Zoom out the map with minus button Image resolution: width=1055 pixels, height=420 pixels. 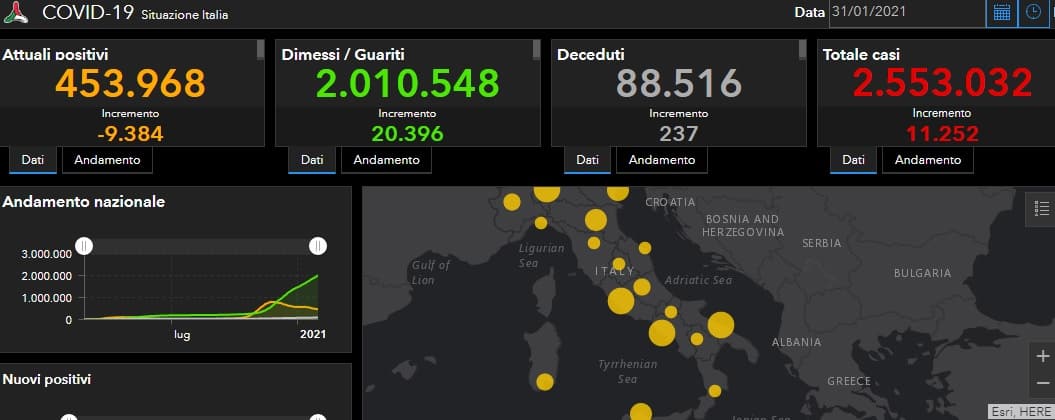tap(1043, 384)
